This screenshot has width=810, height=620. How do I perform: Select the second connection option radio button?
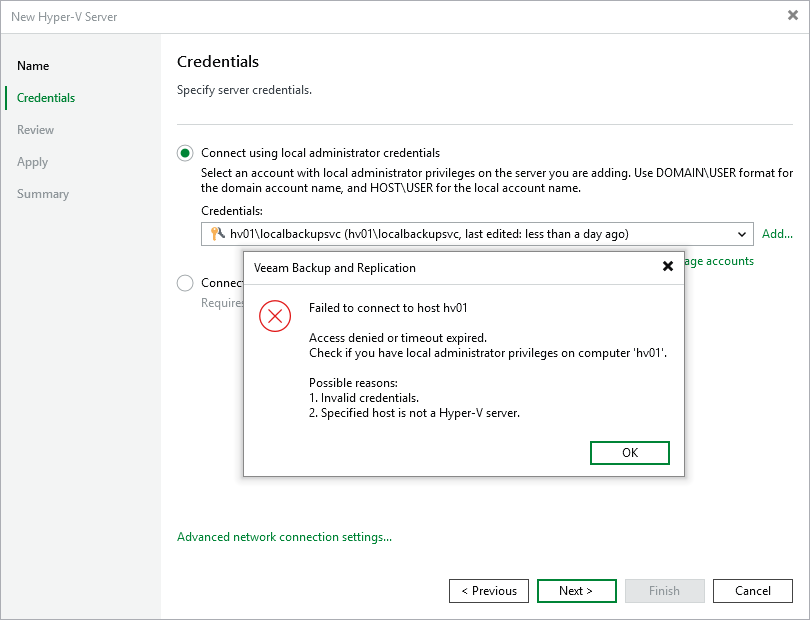[185, 283]
